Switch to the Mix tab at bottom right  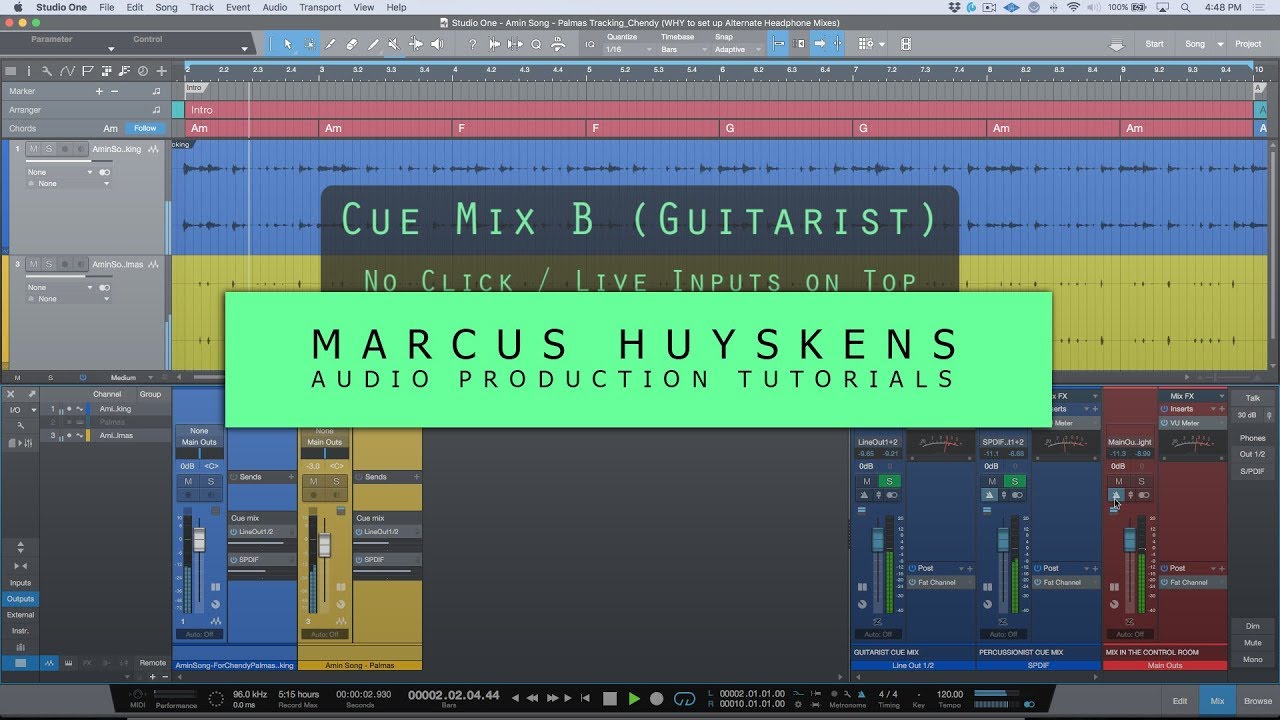pos(1217,701)
